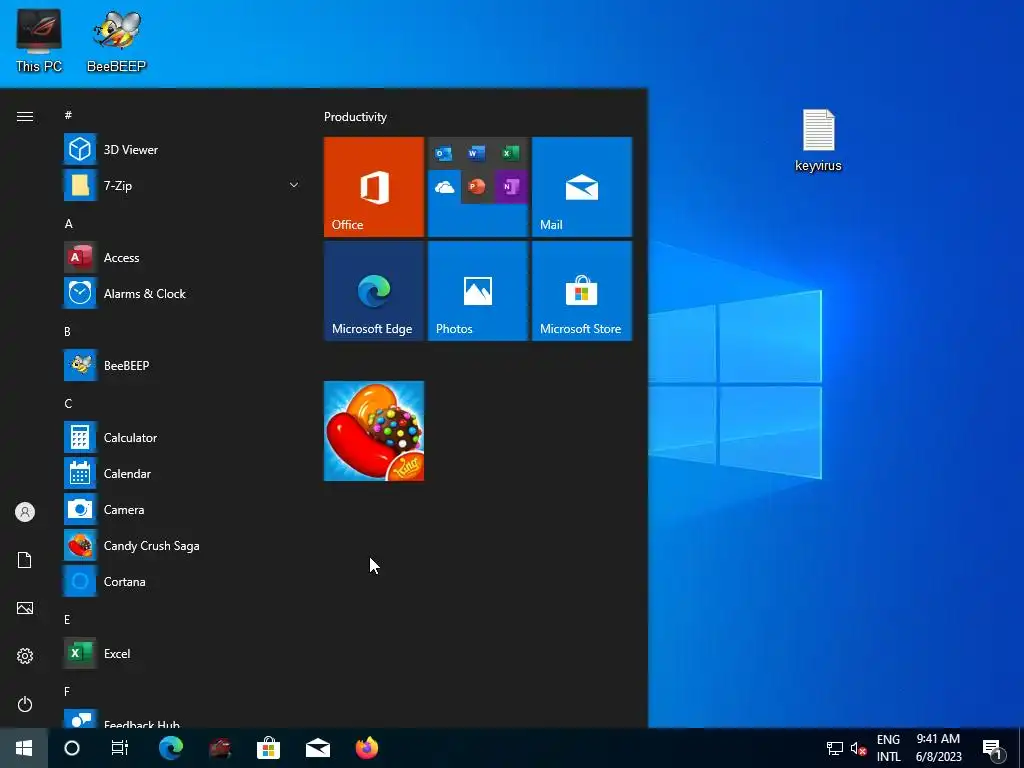
Task: Open Cortana from the app list
Action: pos(182,581)
